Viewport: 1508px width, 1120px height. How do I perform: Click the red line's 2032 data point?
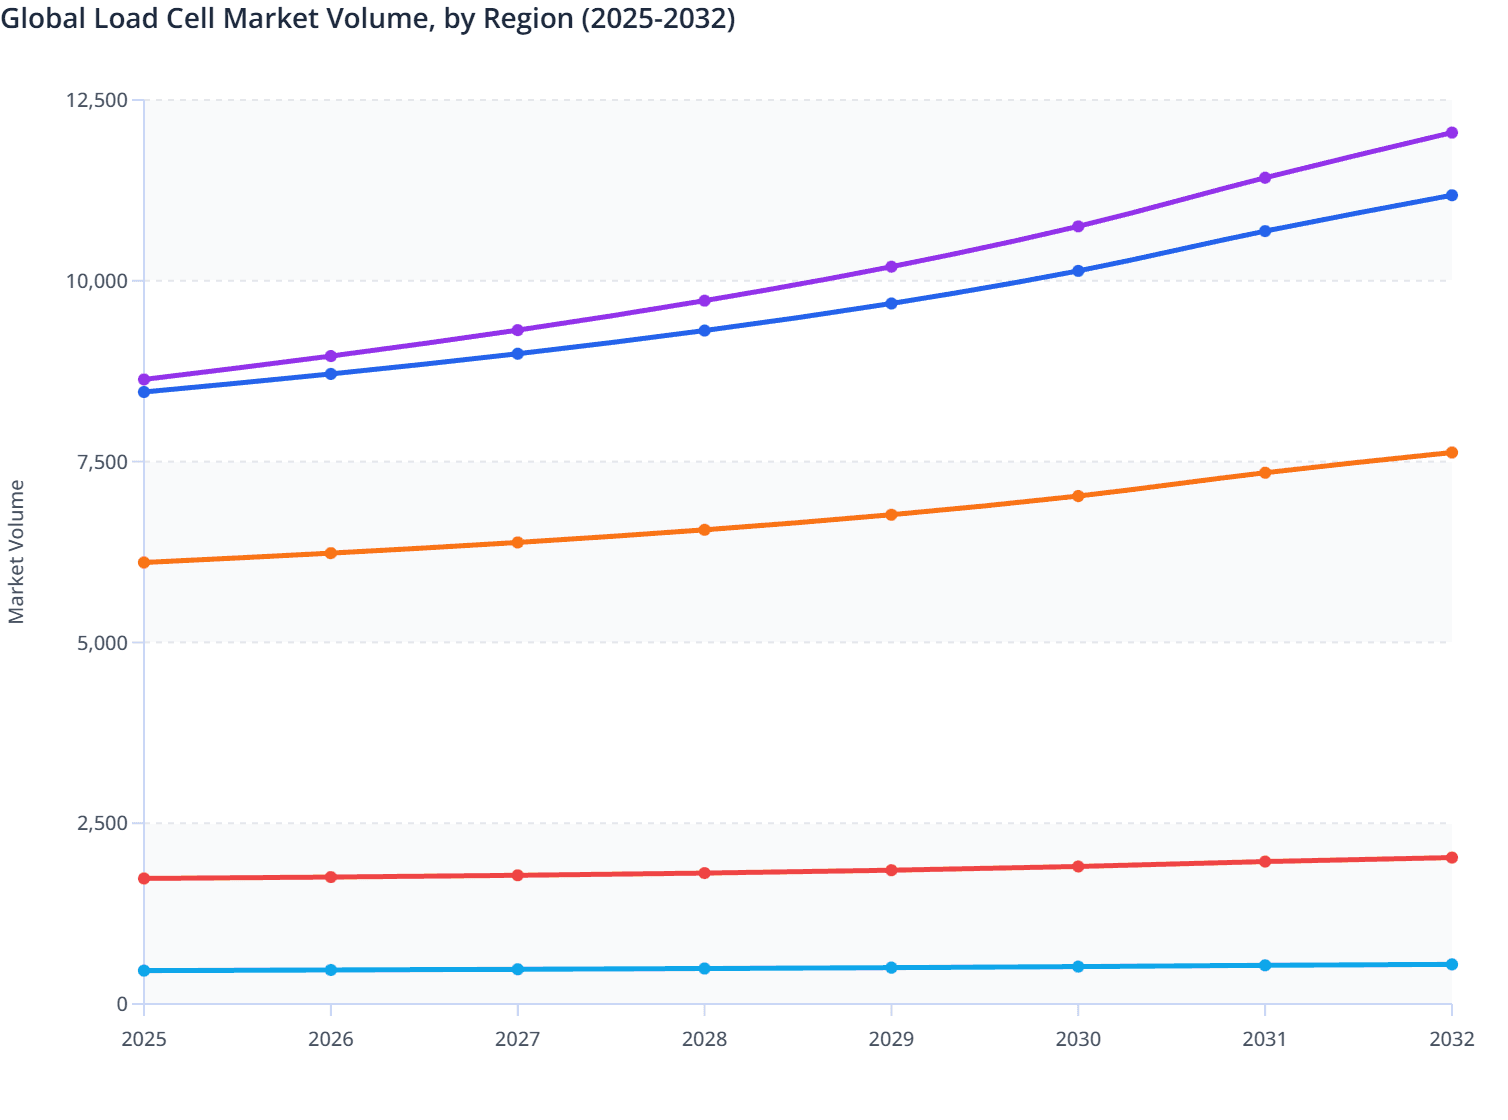pyautogui.click(x=1451, y=858)
